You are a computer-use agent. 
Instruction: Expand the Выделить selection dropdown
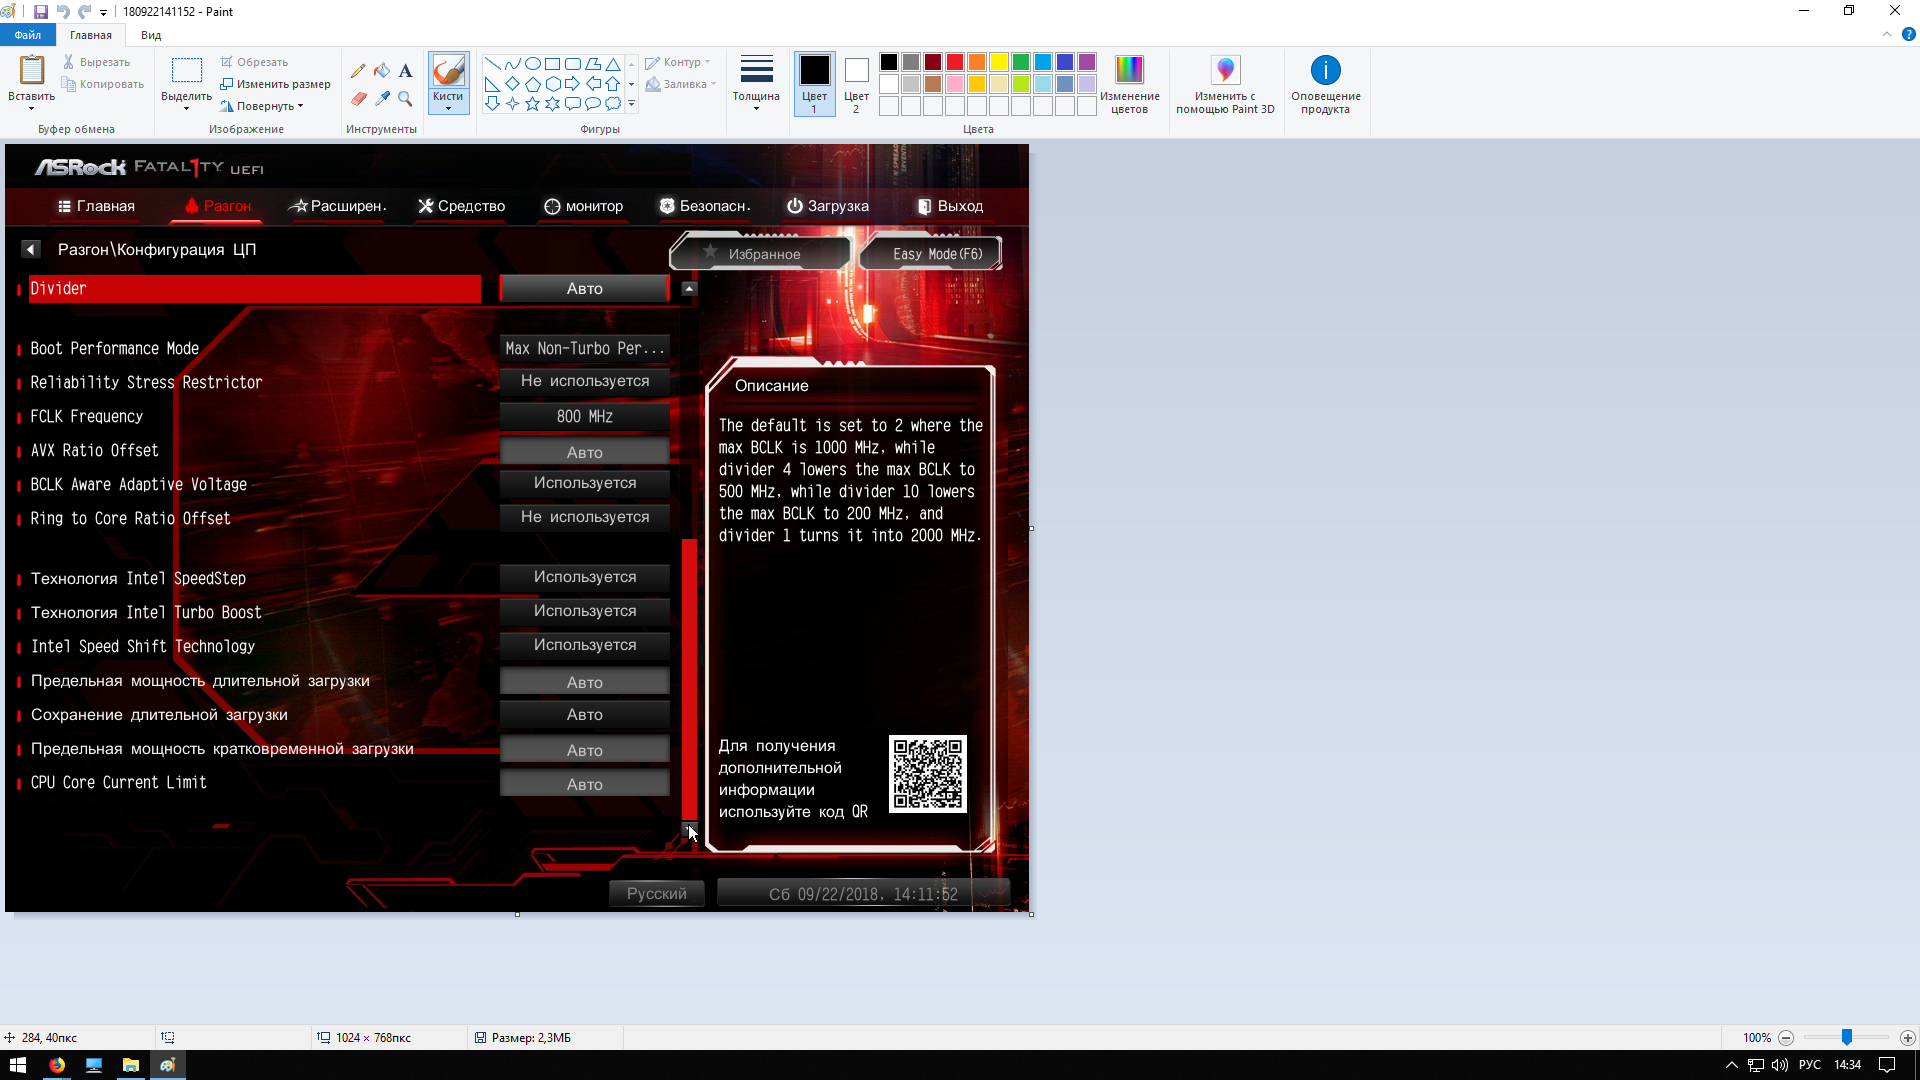point(186,104)
